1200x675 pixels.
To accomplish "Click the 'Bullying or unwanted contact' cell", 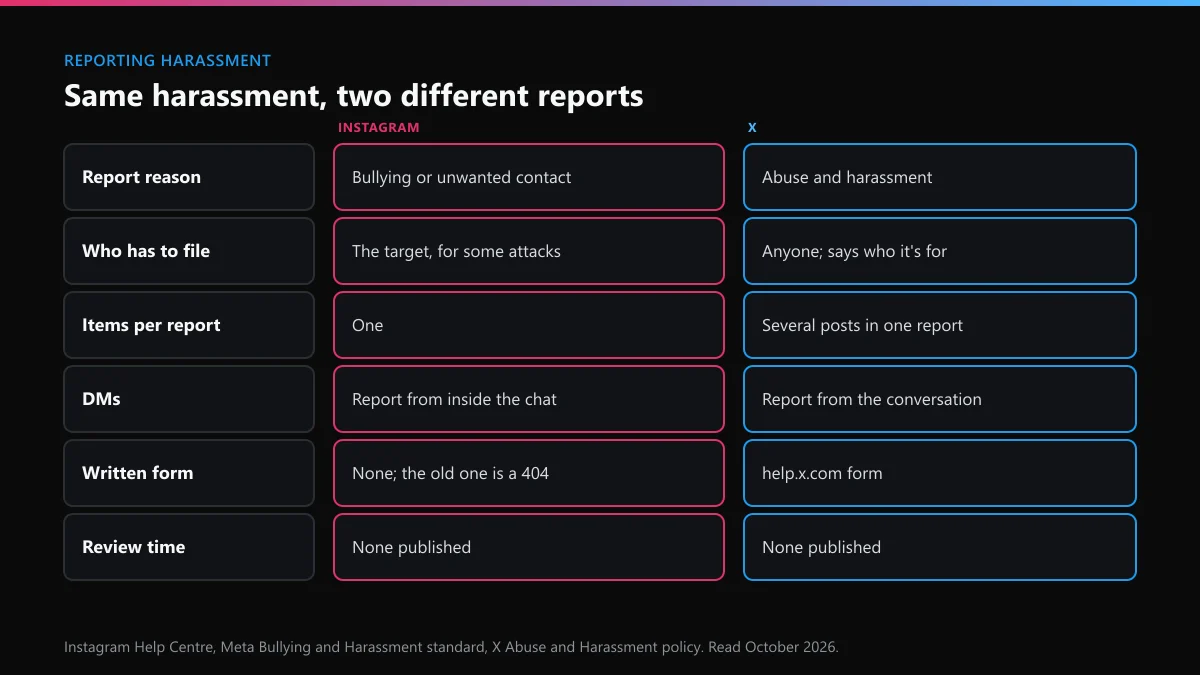I will [529, 177].
